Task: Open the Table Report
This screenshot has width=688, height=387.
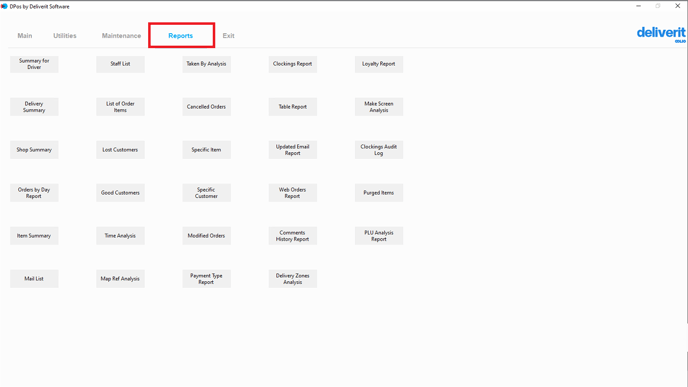Action: pos(293,107)
